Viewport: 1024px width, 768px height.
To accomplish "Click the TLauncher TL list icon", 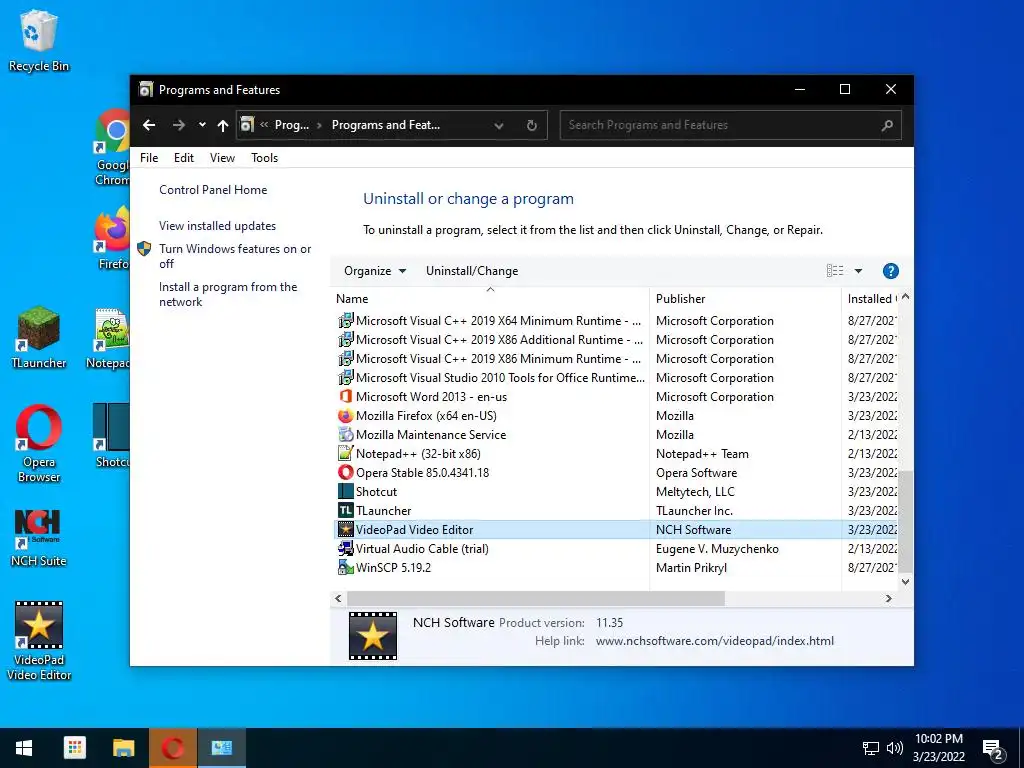I will 345,510.
